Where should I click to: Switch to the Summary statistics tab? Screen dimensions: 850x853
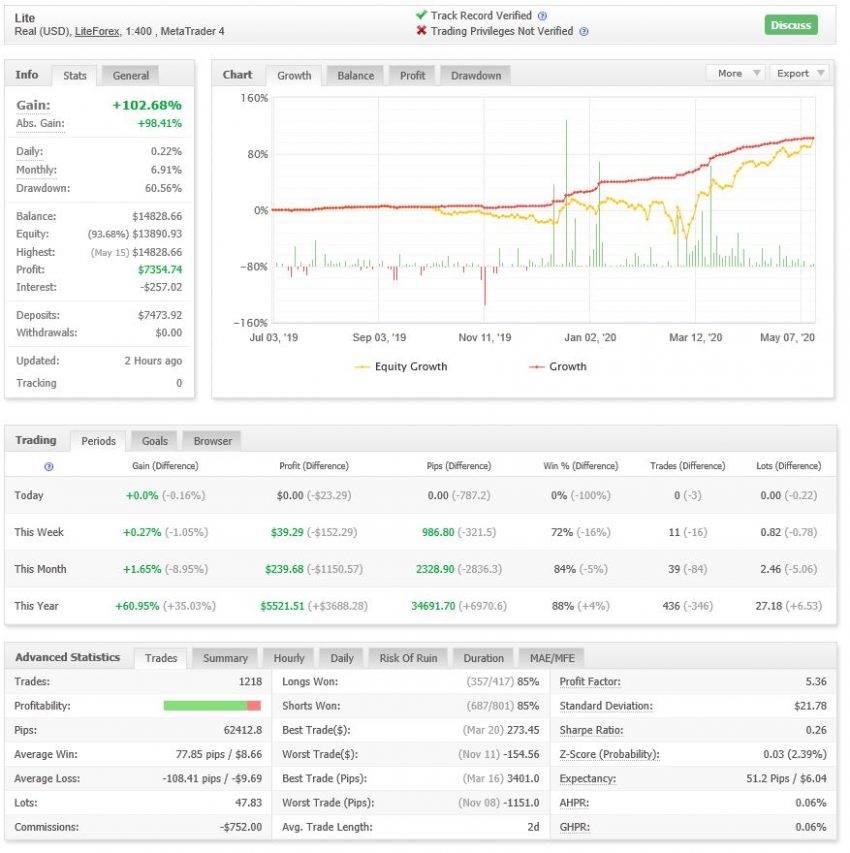[225, 658]
